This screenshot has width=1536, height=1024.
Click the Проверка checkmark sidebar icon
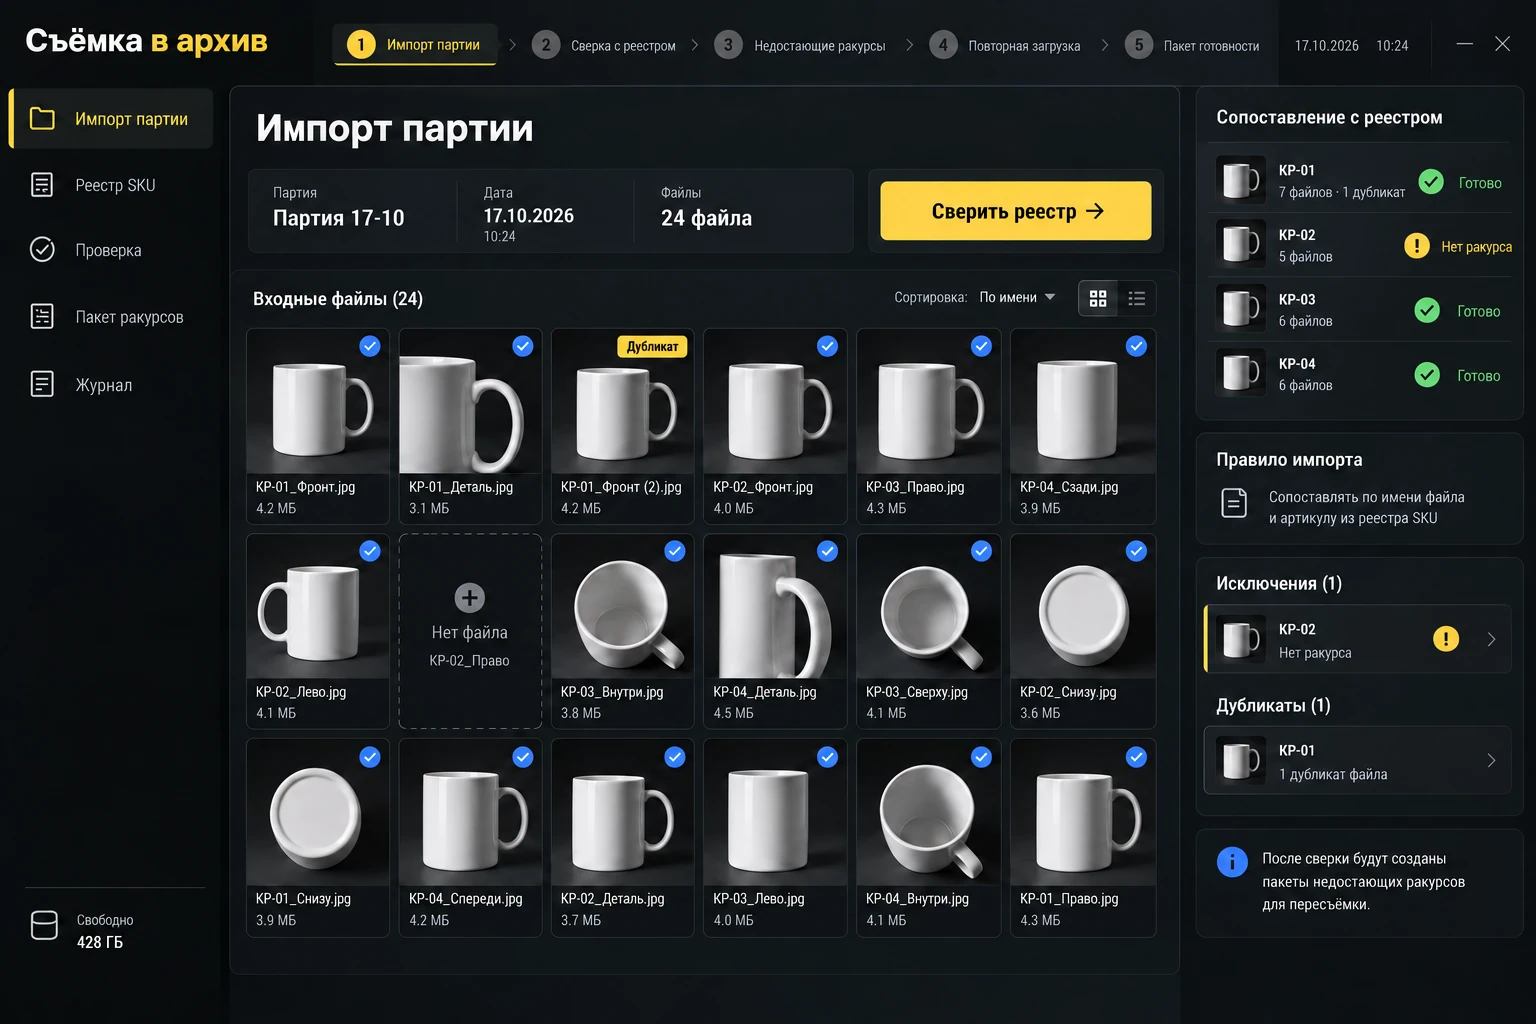42,250
